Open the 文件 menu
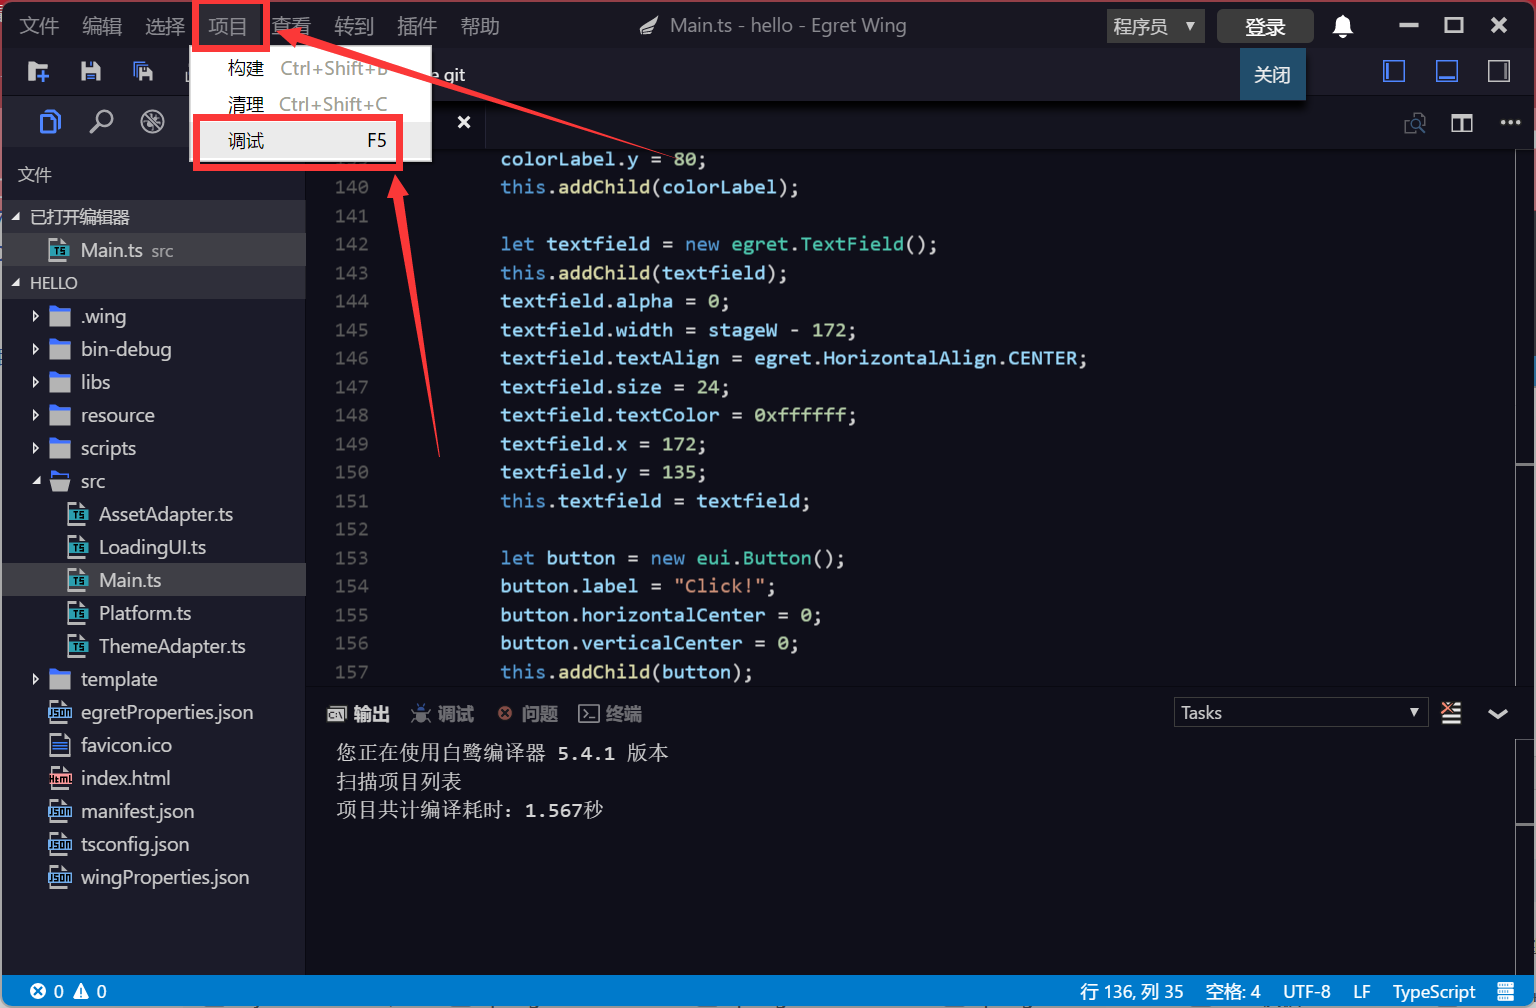 (39, 26)
